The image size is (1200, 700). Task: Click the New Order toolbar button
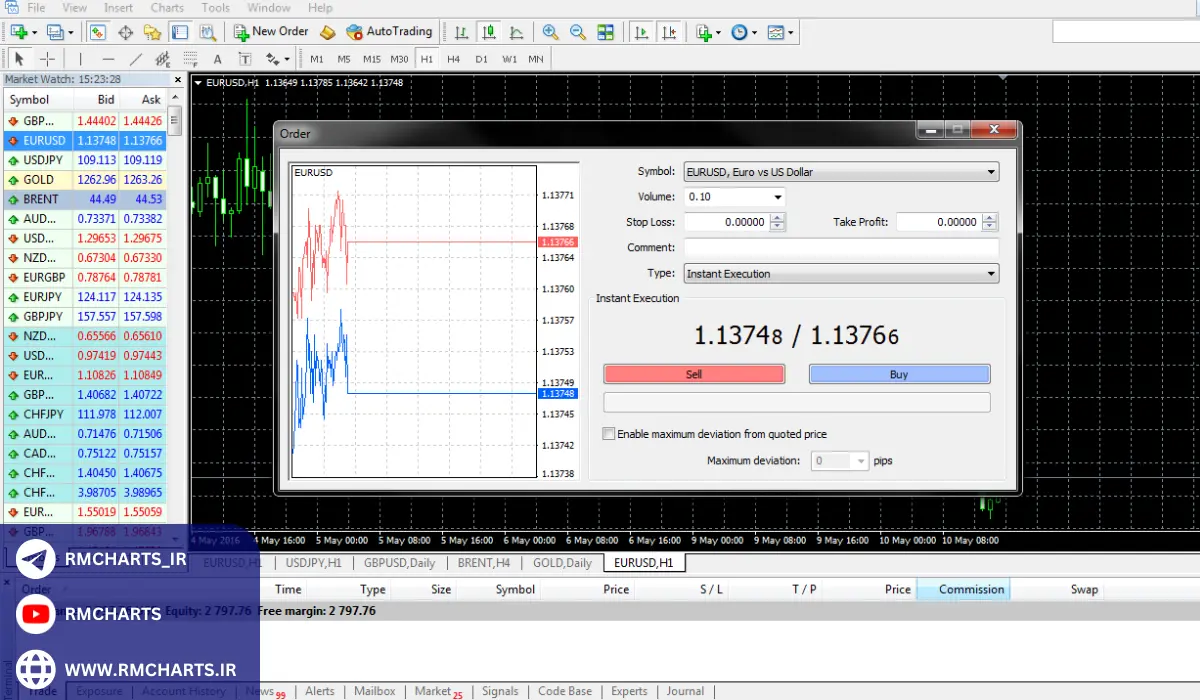point(271,32)
